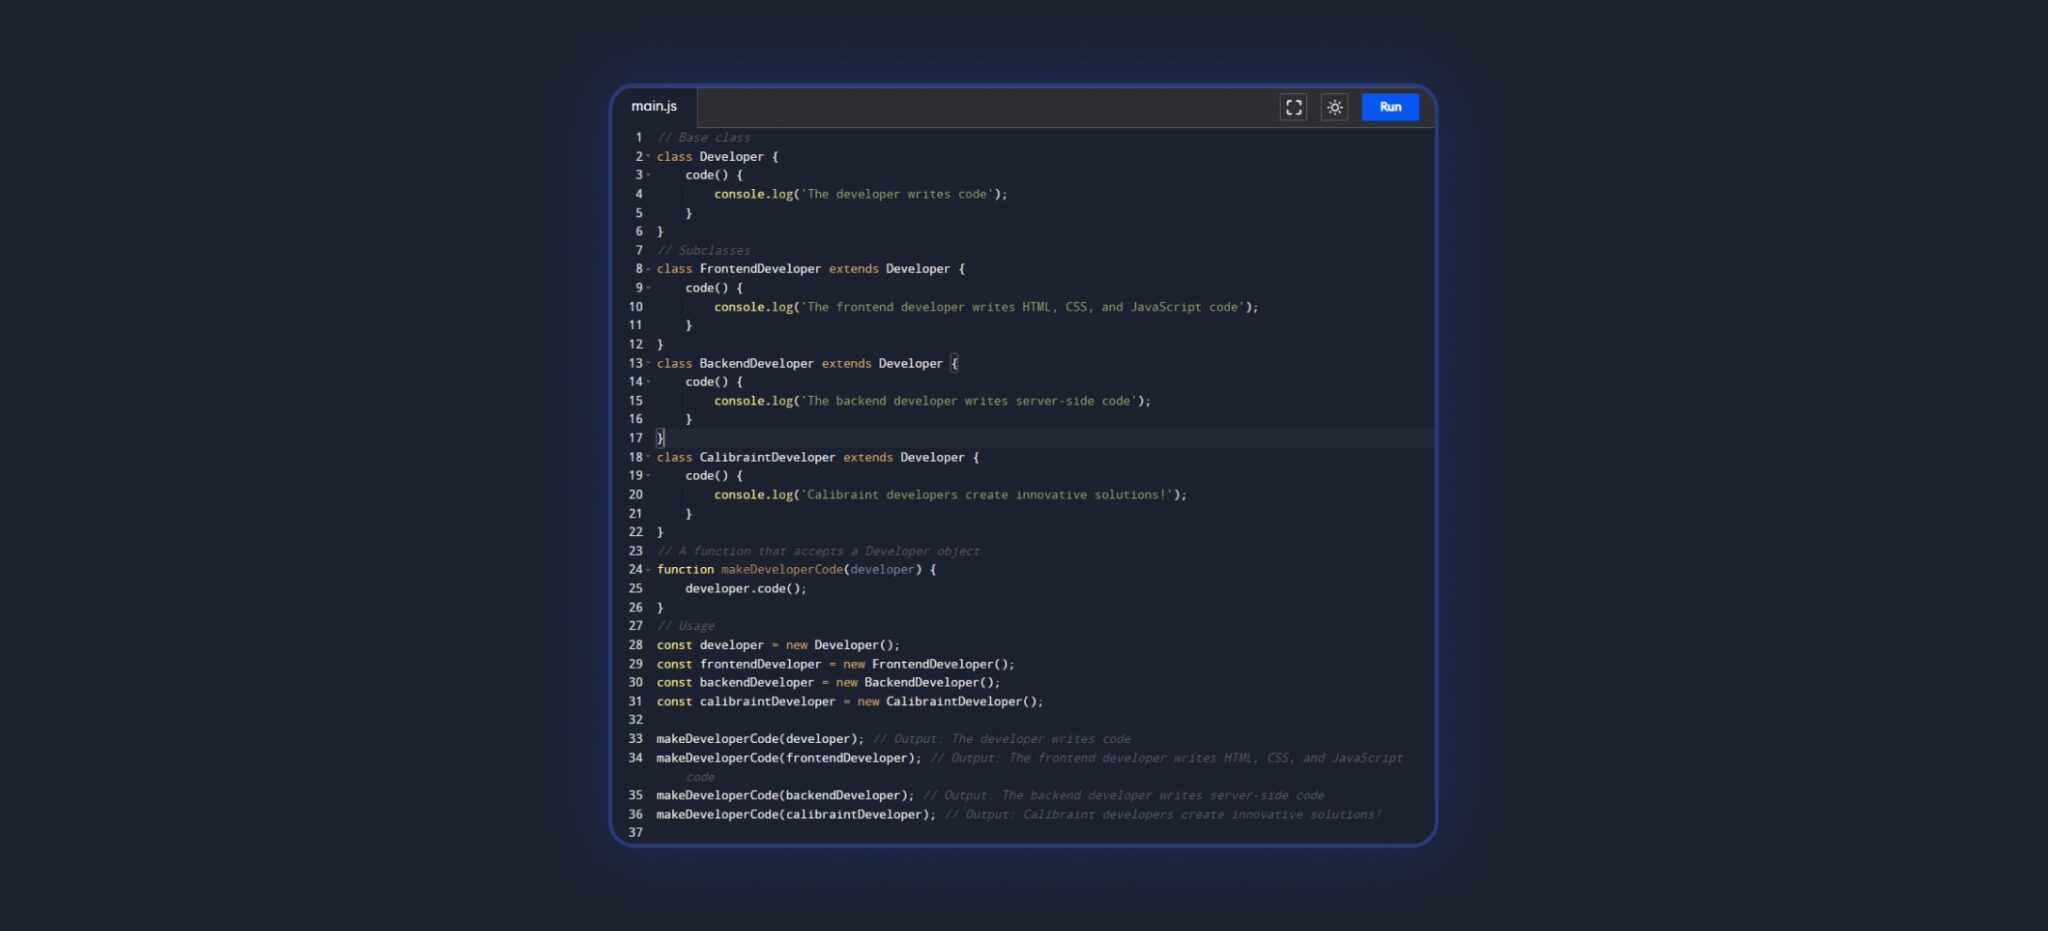Collapse the BackendDeveloper class fold arrow
This screenshot has height=931, width=2048.
click(x=650, y=363)
